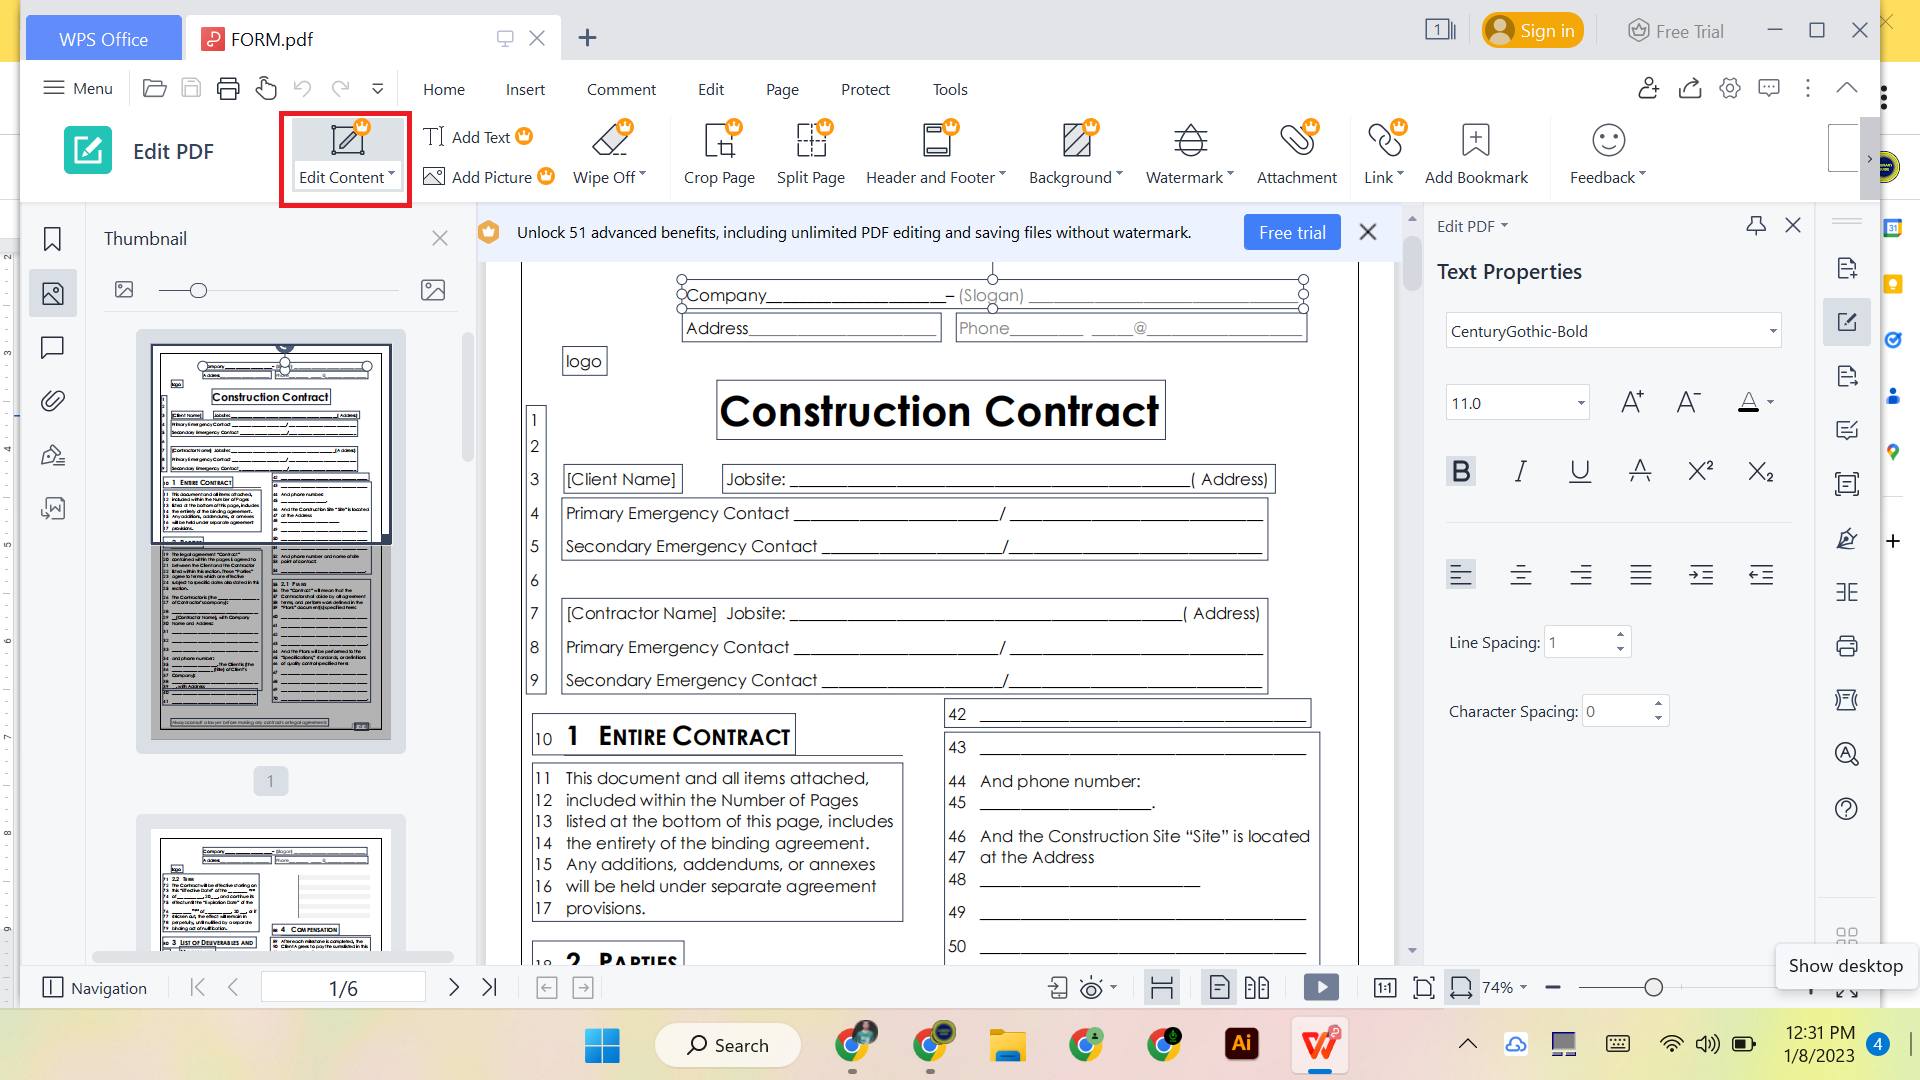This screenshot has width=1920, height=1080.
Task: Open the Print dialog from the quick toolbar
Action: (x=228, y=88)
